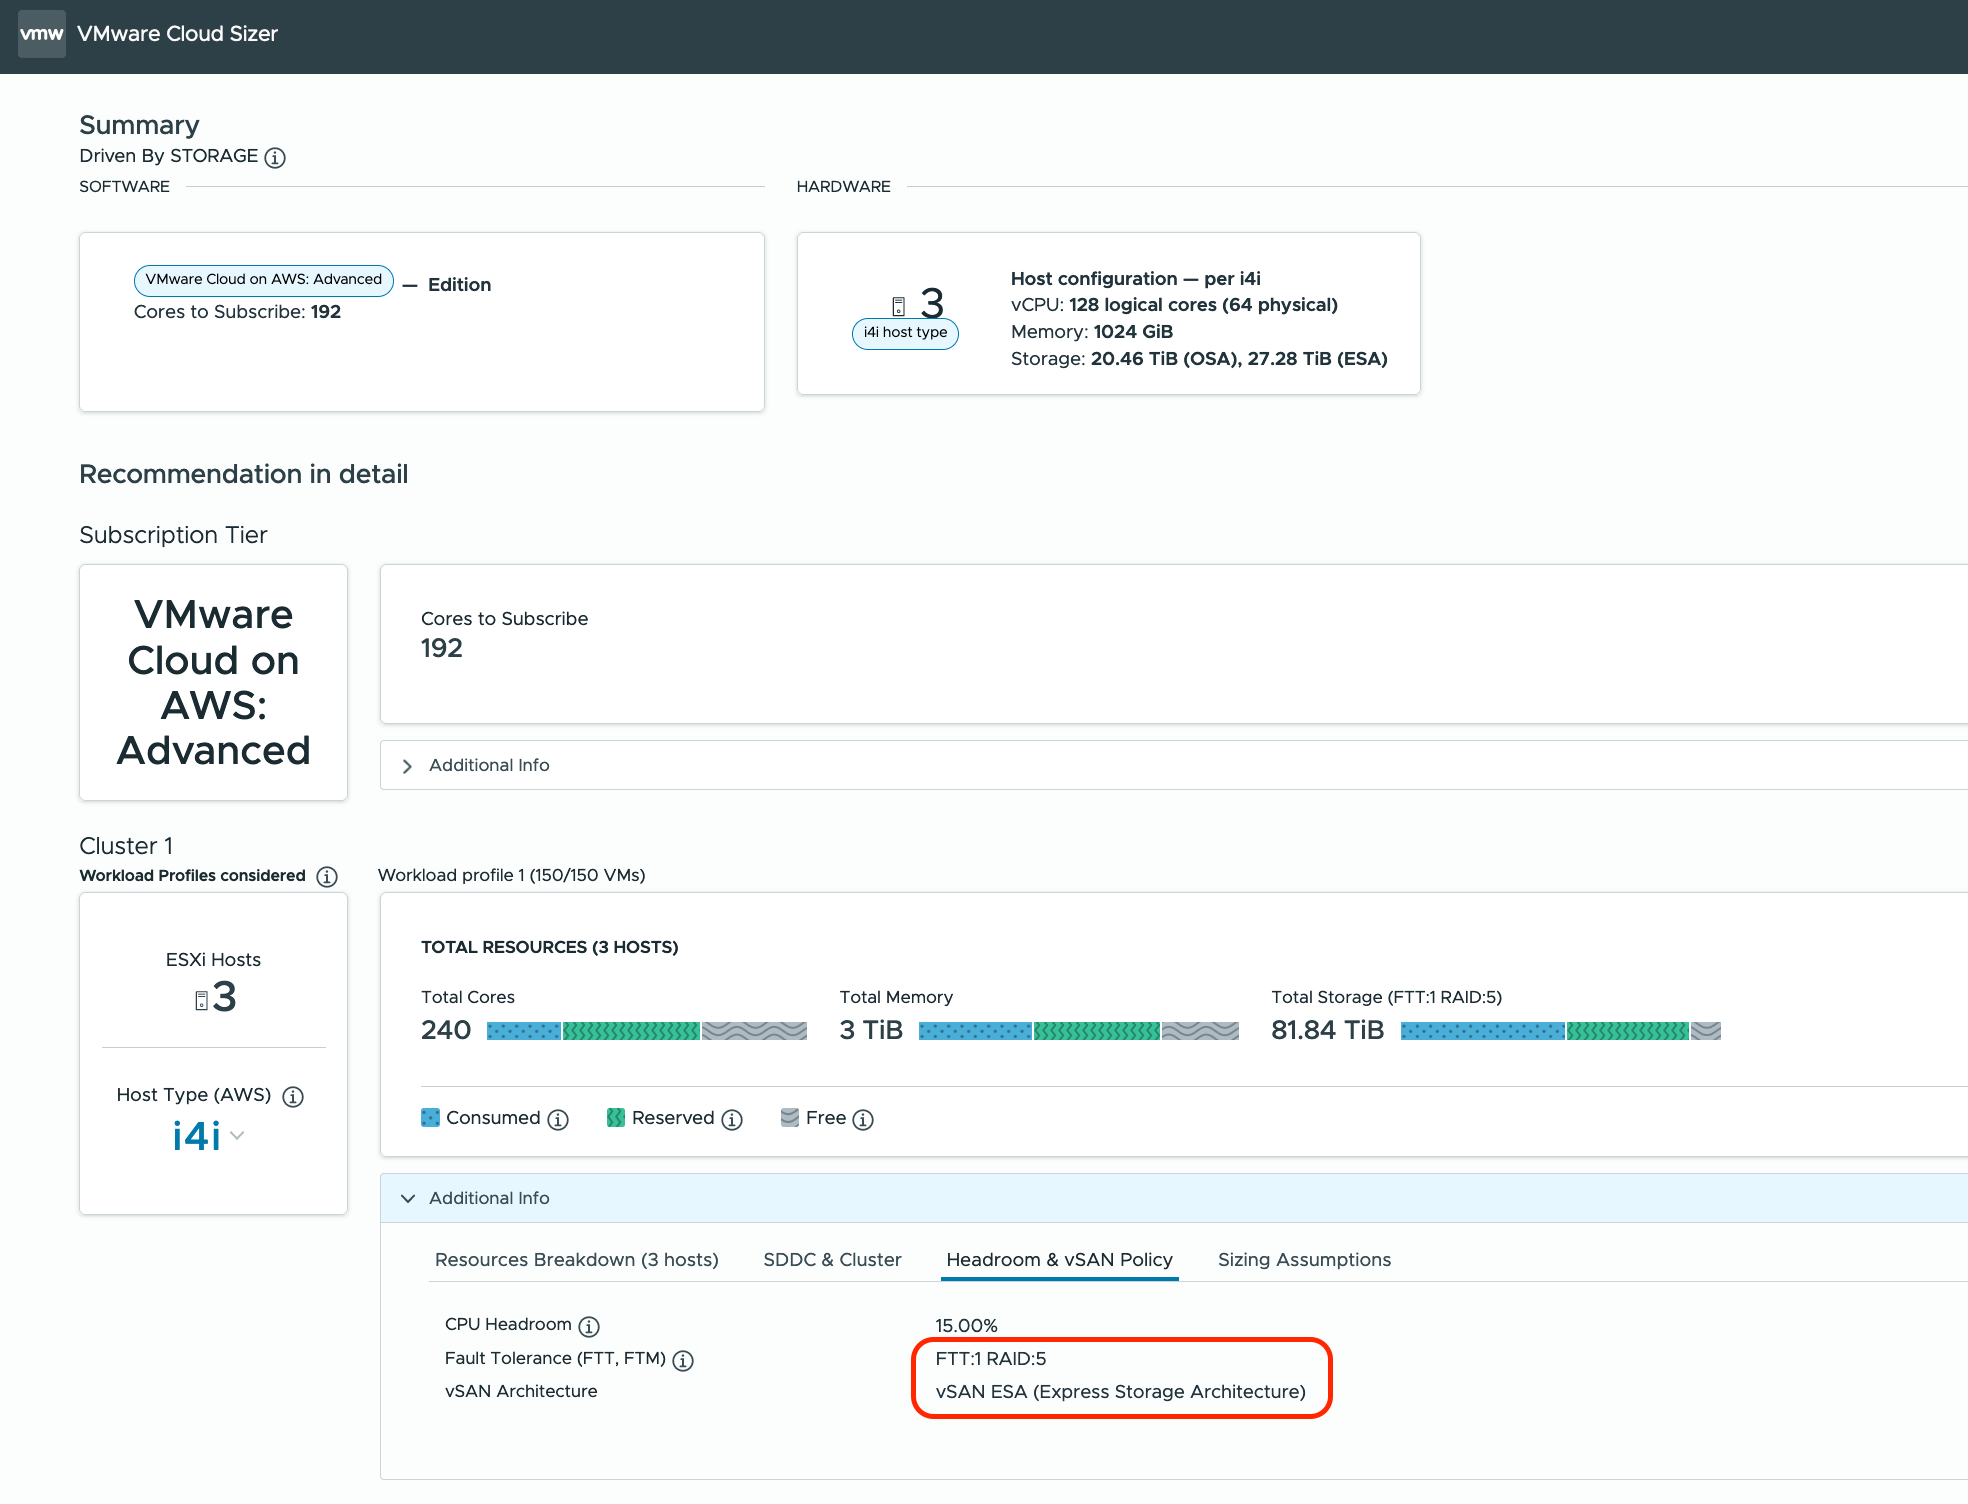Collapse the Cluster 1 Additional Info section

click(489, 1198)
